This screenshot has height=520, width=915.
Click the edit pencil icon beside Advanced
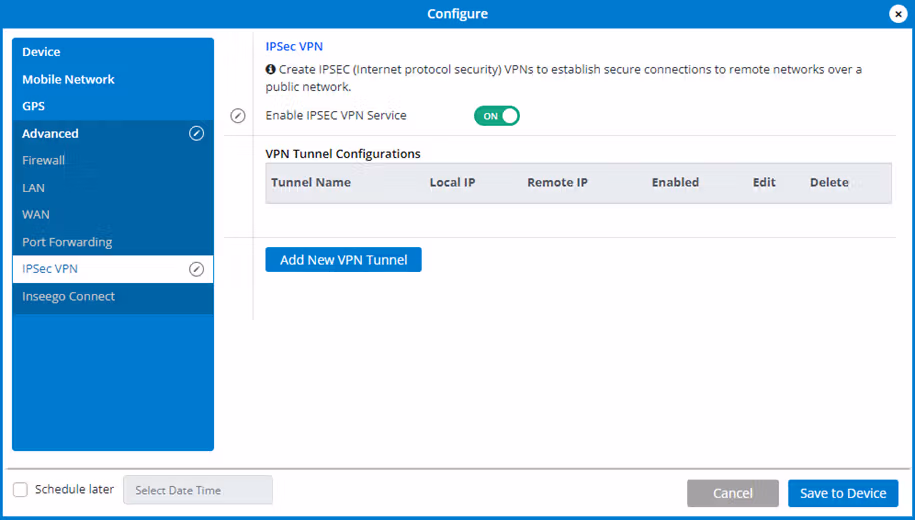(x=197, y=134)
